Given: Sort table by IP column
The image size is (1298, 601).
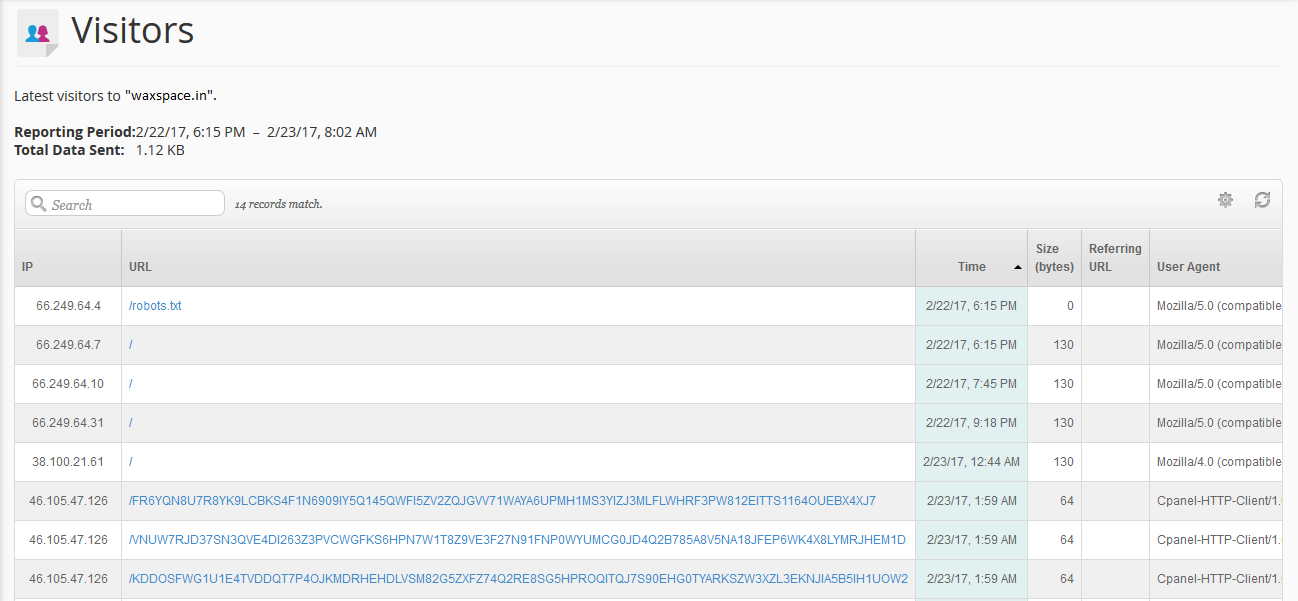Looking at the screenshot, I should [28, 267].
